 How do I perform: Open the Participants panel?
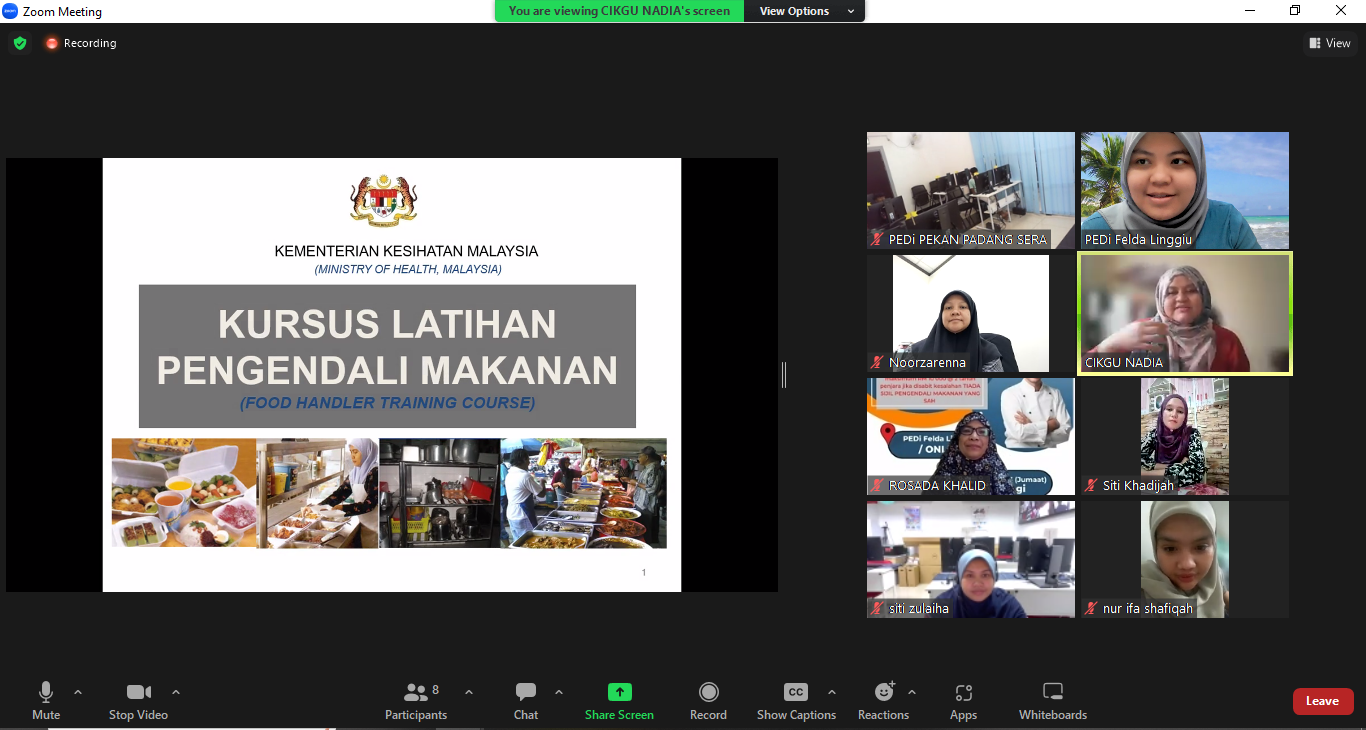click(416, 701)
